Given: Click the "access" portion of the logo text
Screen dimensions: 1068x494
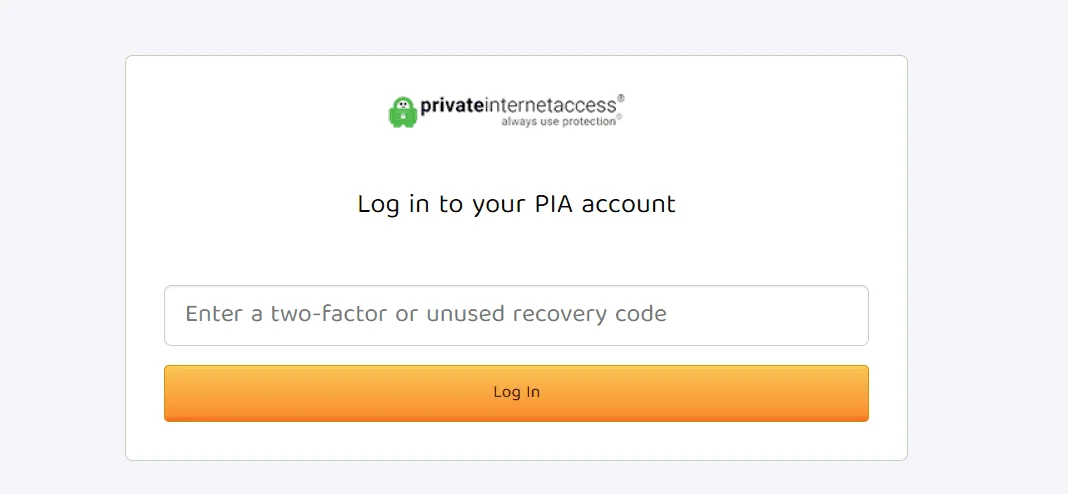Looking at the screenshot, I should point(584,106).
